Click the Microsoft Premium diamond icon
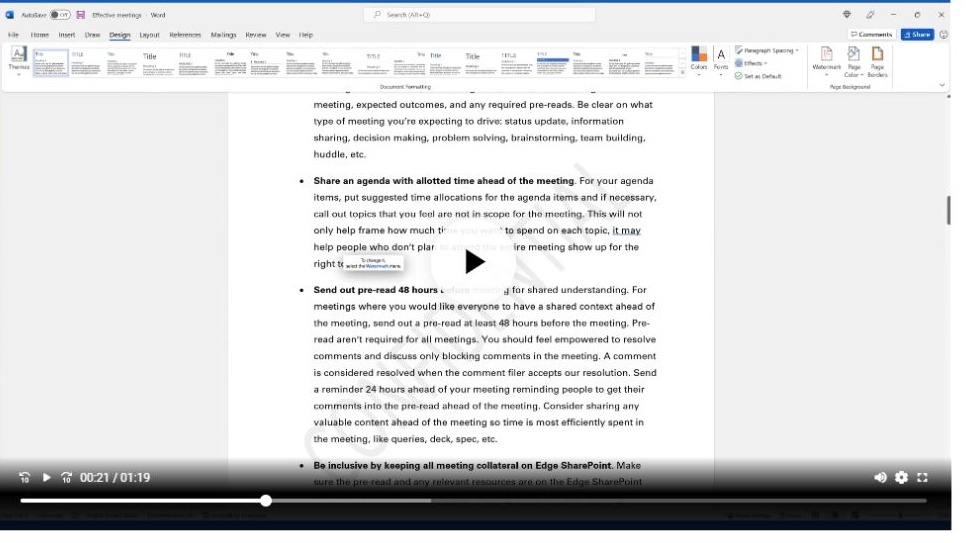Image resolution: width=966 pixels, height=543 pixels. coord(846,15)
